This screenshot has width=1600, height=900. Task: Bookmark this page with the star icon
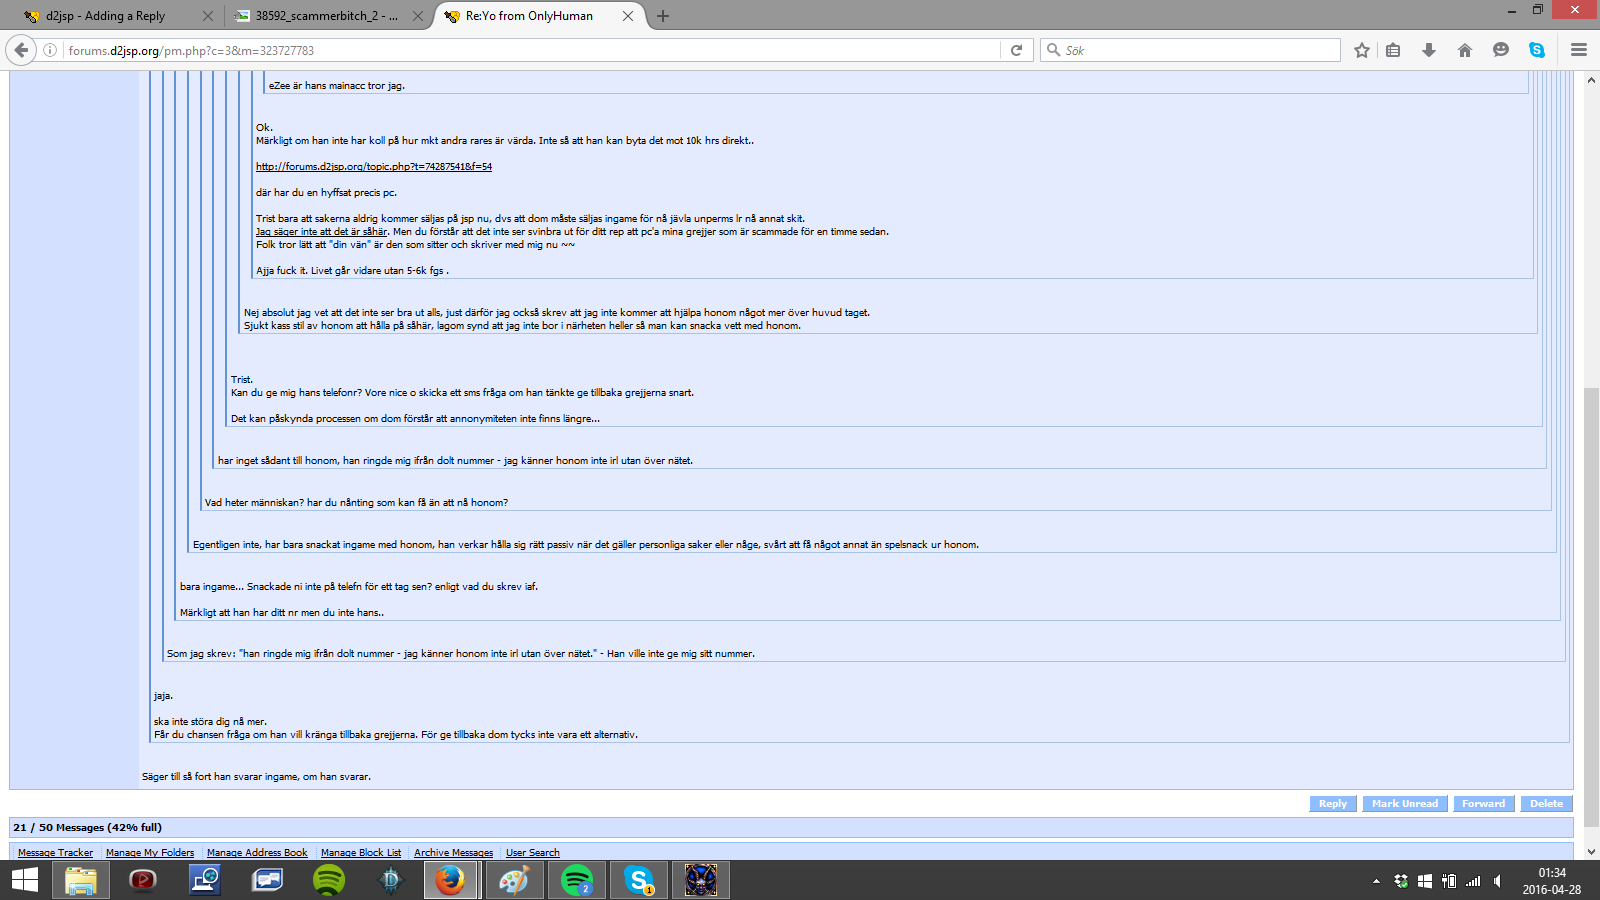click(x=1362, y=50)
